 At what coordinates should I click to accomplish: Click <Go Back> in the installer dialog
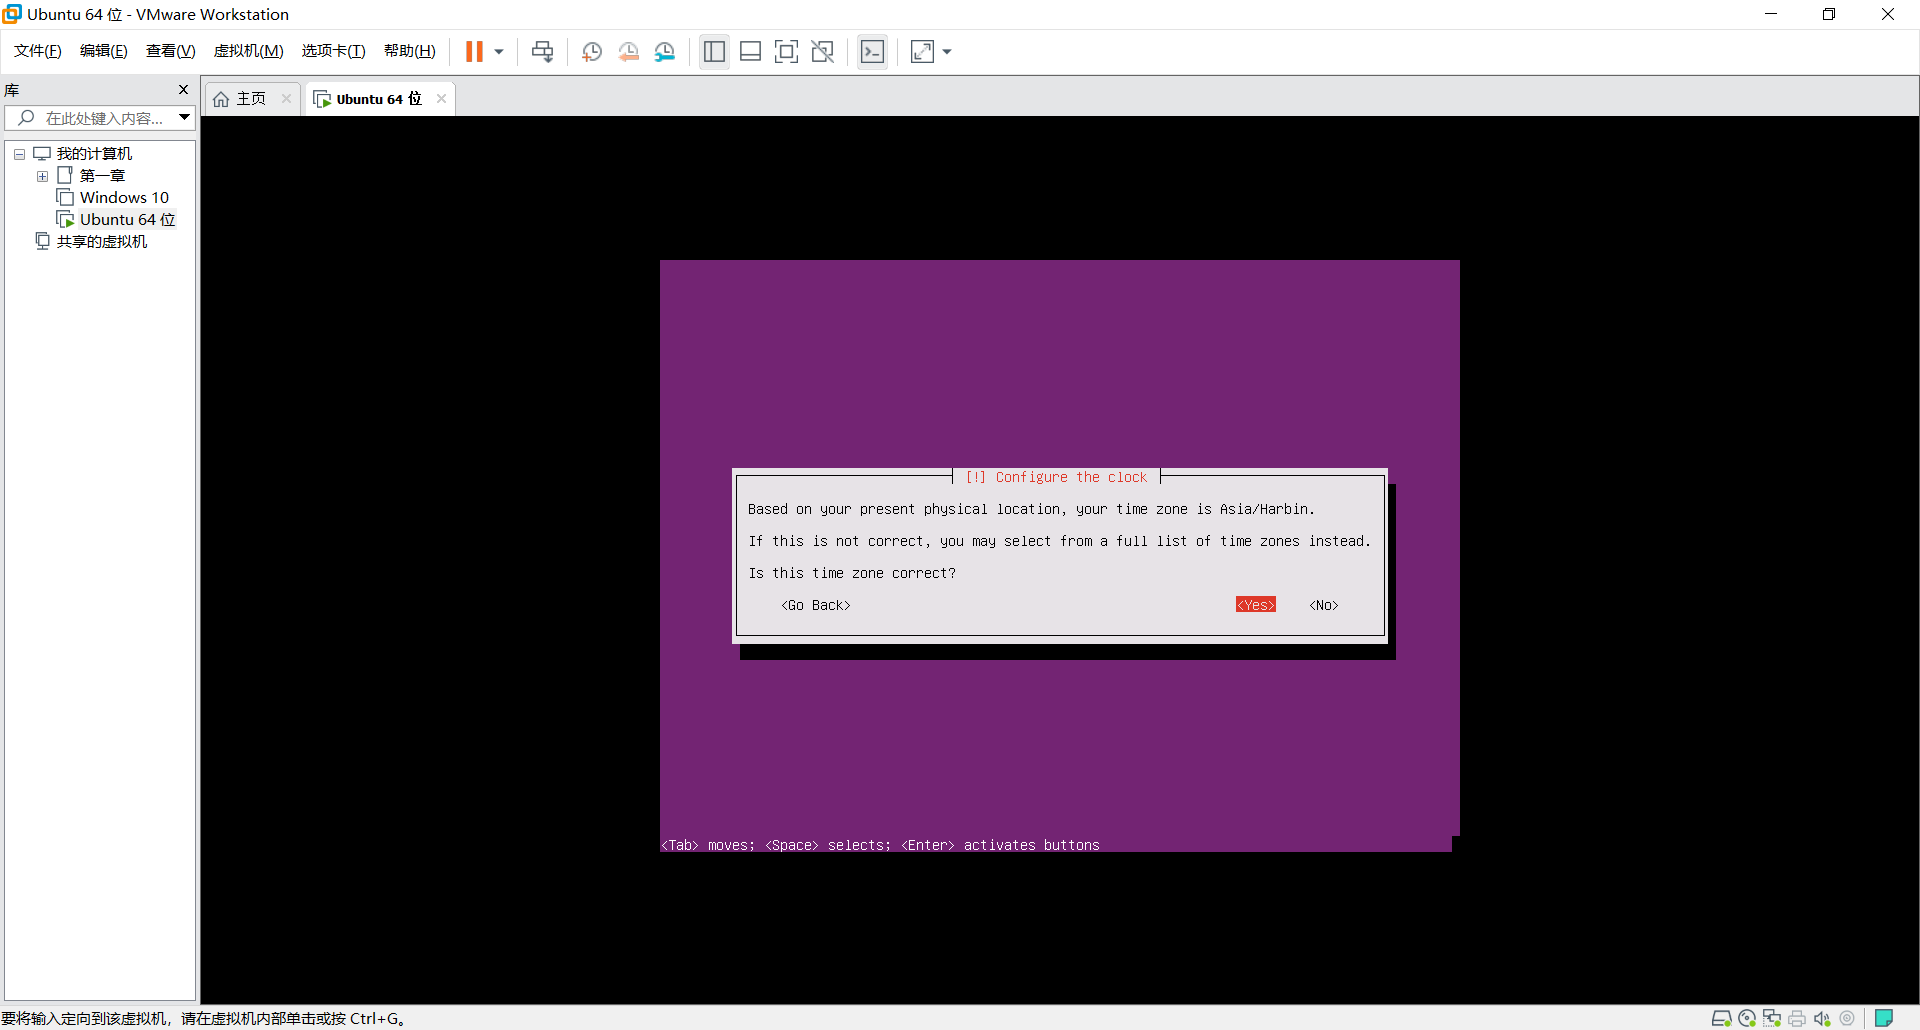tap(816, 605)
